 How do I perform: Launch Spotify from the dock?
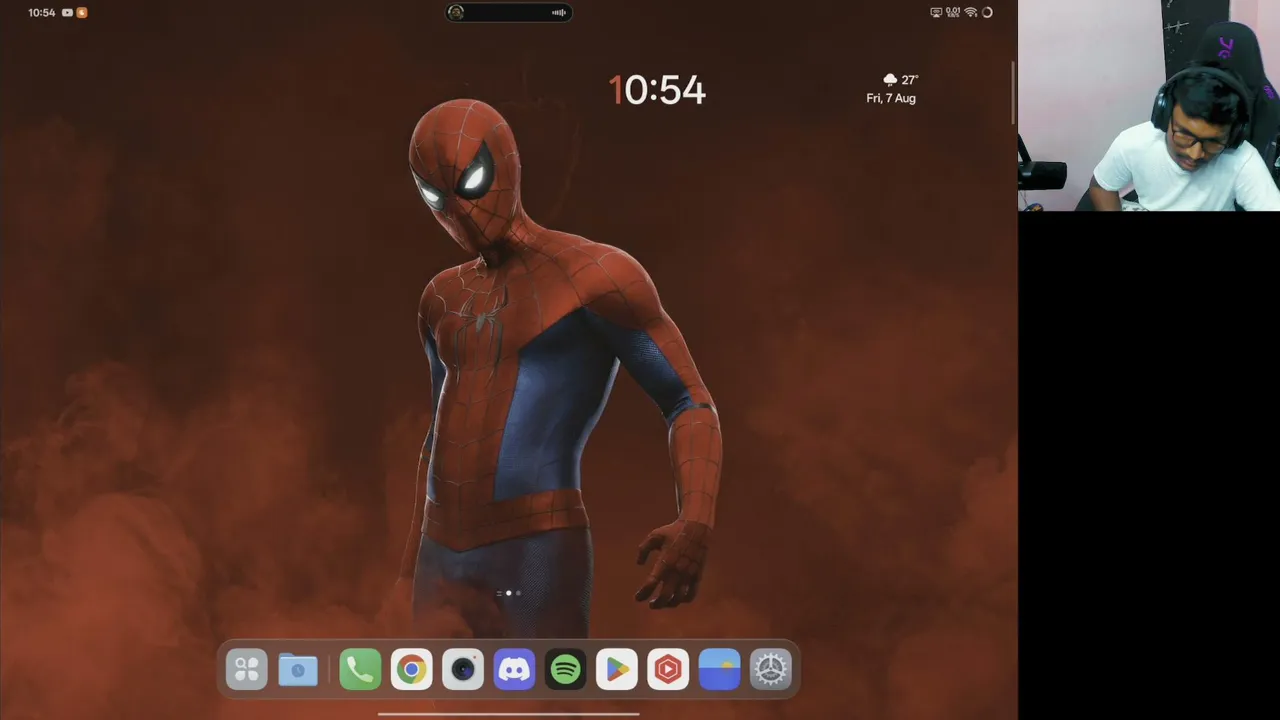click(566, 669)
